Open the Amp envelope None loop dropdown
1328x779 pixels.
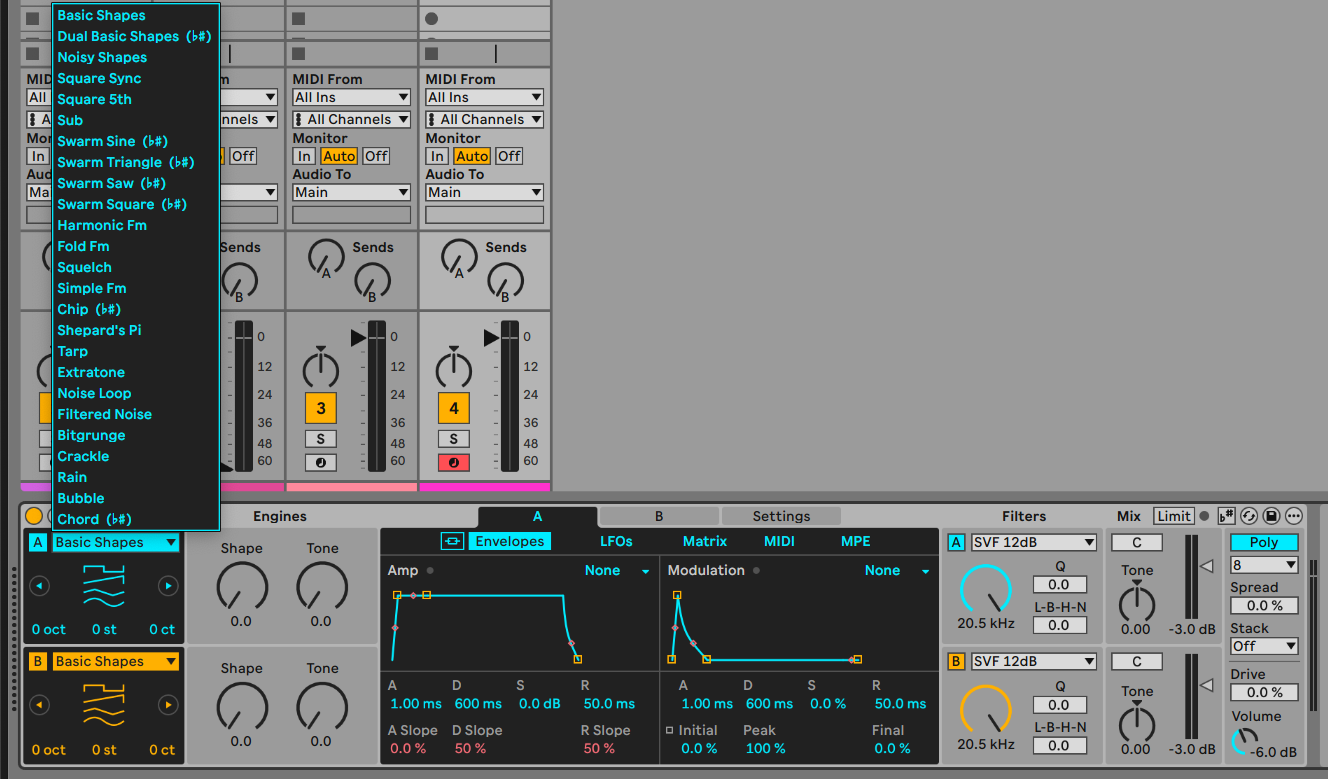pos(617,571)
